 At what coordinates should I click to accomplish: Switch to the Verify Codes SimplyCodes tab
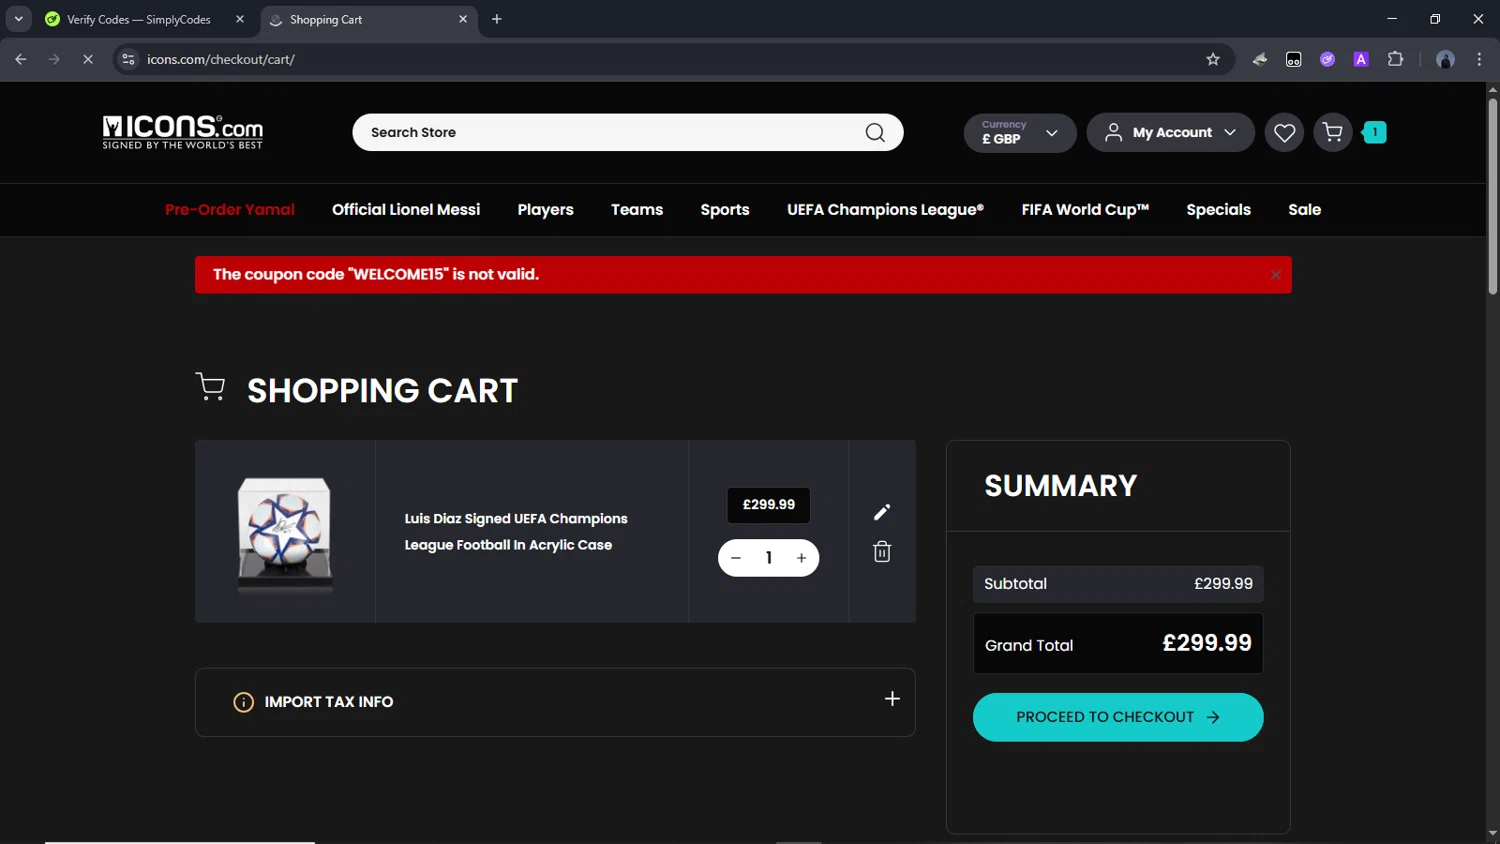[140, 19]
